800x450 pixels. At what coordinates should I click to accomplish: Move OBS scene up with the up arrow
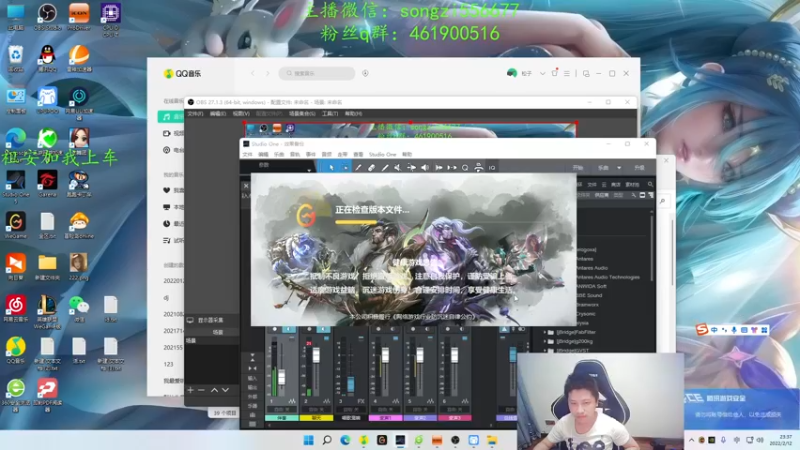tap(214, 390)
